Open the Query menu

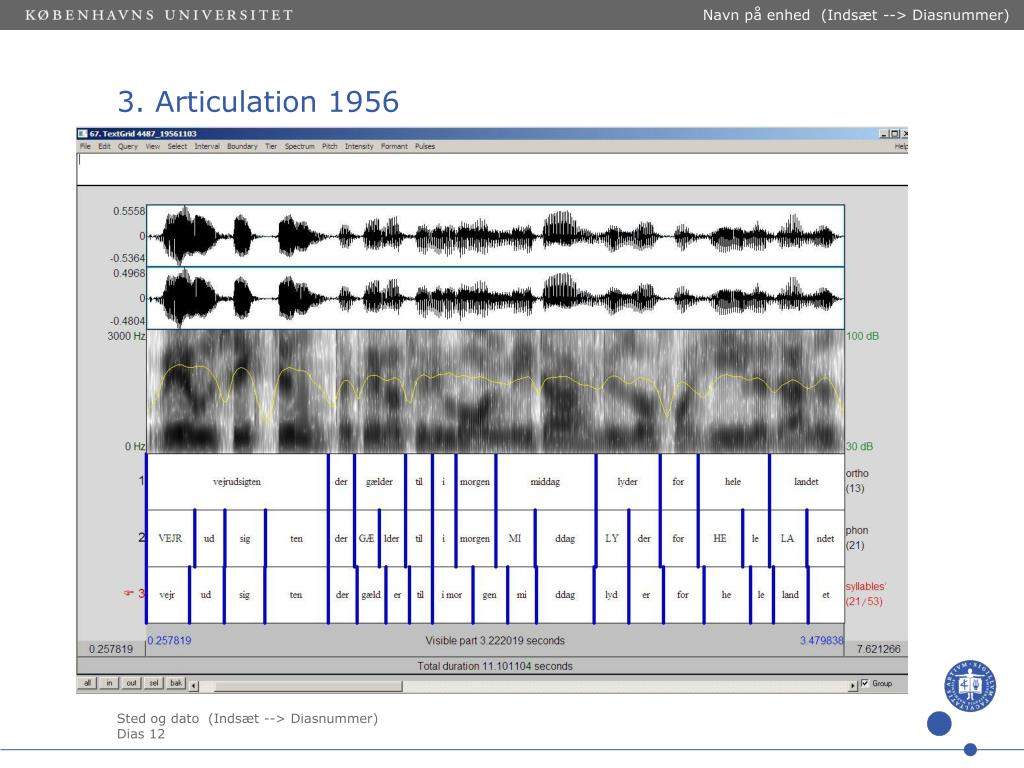click(x=128, y=146)
